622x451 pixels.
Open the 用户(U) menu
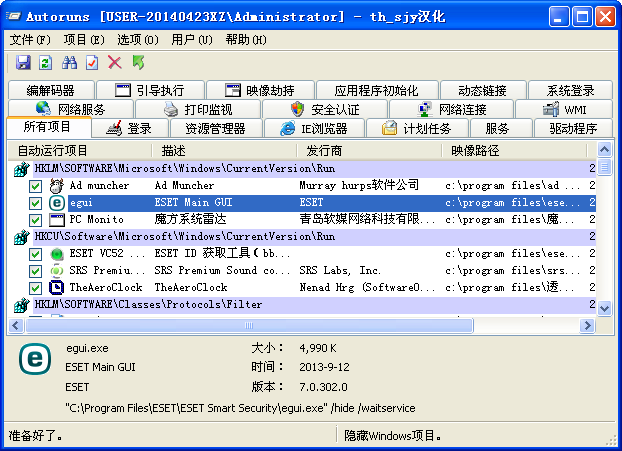click(192, 40)
